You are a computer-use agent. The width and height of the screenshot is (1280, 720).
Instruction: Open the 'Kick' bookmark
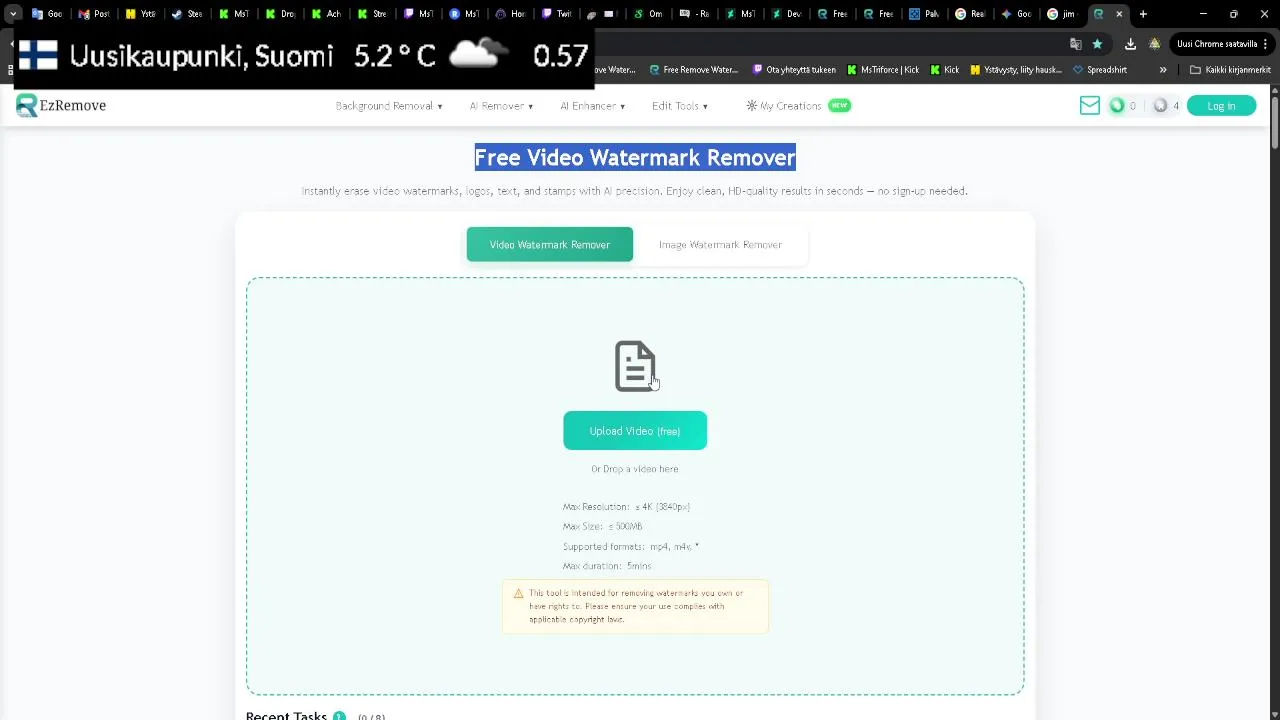(945, 70)
